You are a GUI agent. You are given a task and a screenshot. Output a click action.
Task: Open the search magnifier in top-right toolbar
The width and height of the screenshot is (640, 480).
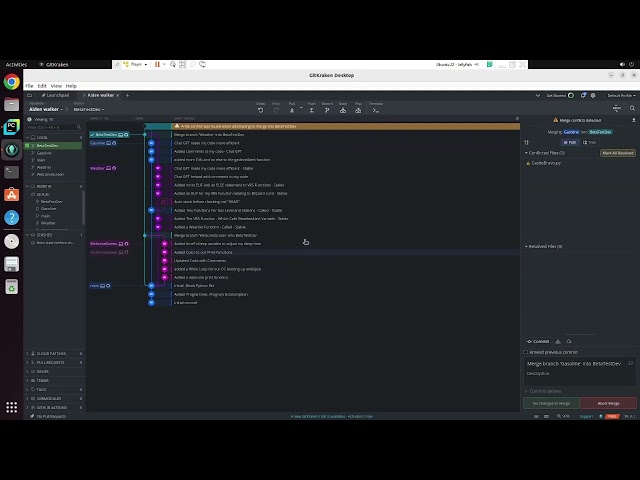(x=632, y=108)
